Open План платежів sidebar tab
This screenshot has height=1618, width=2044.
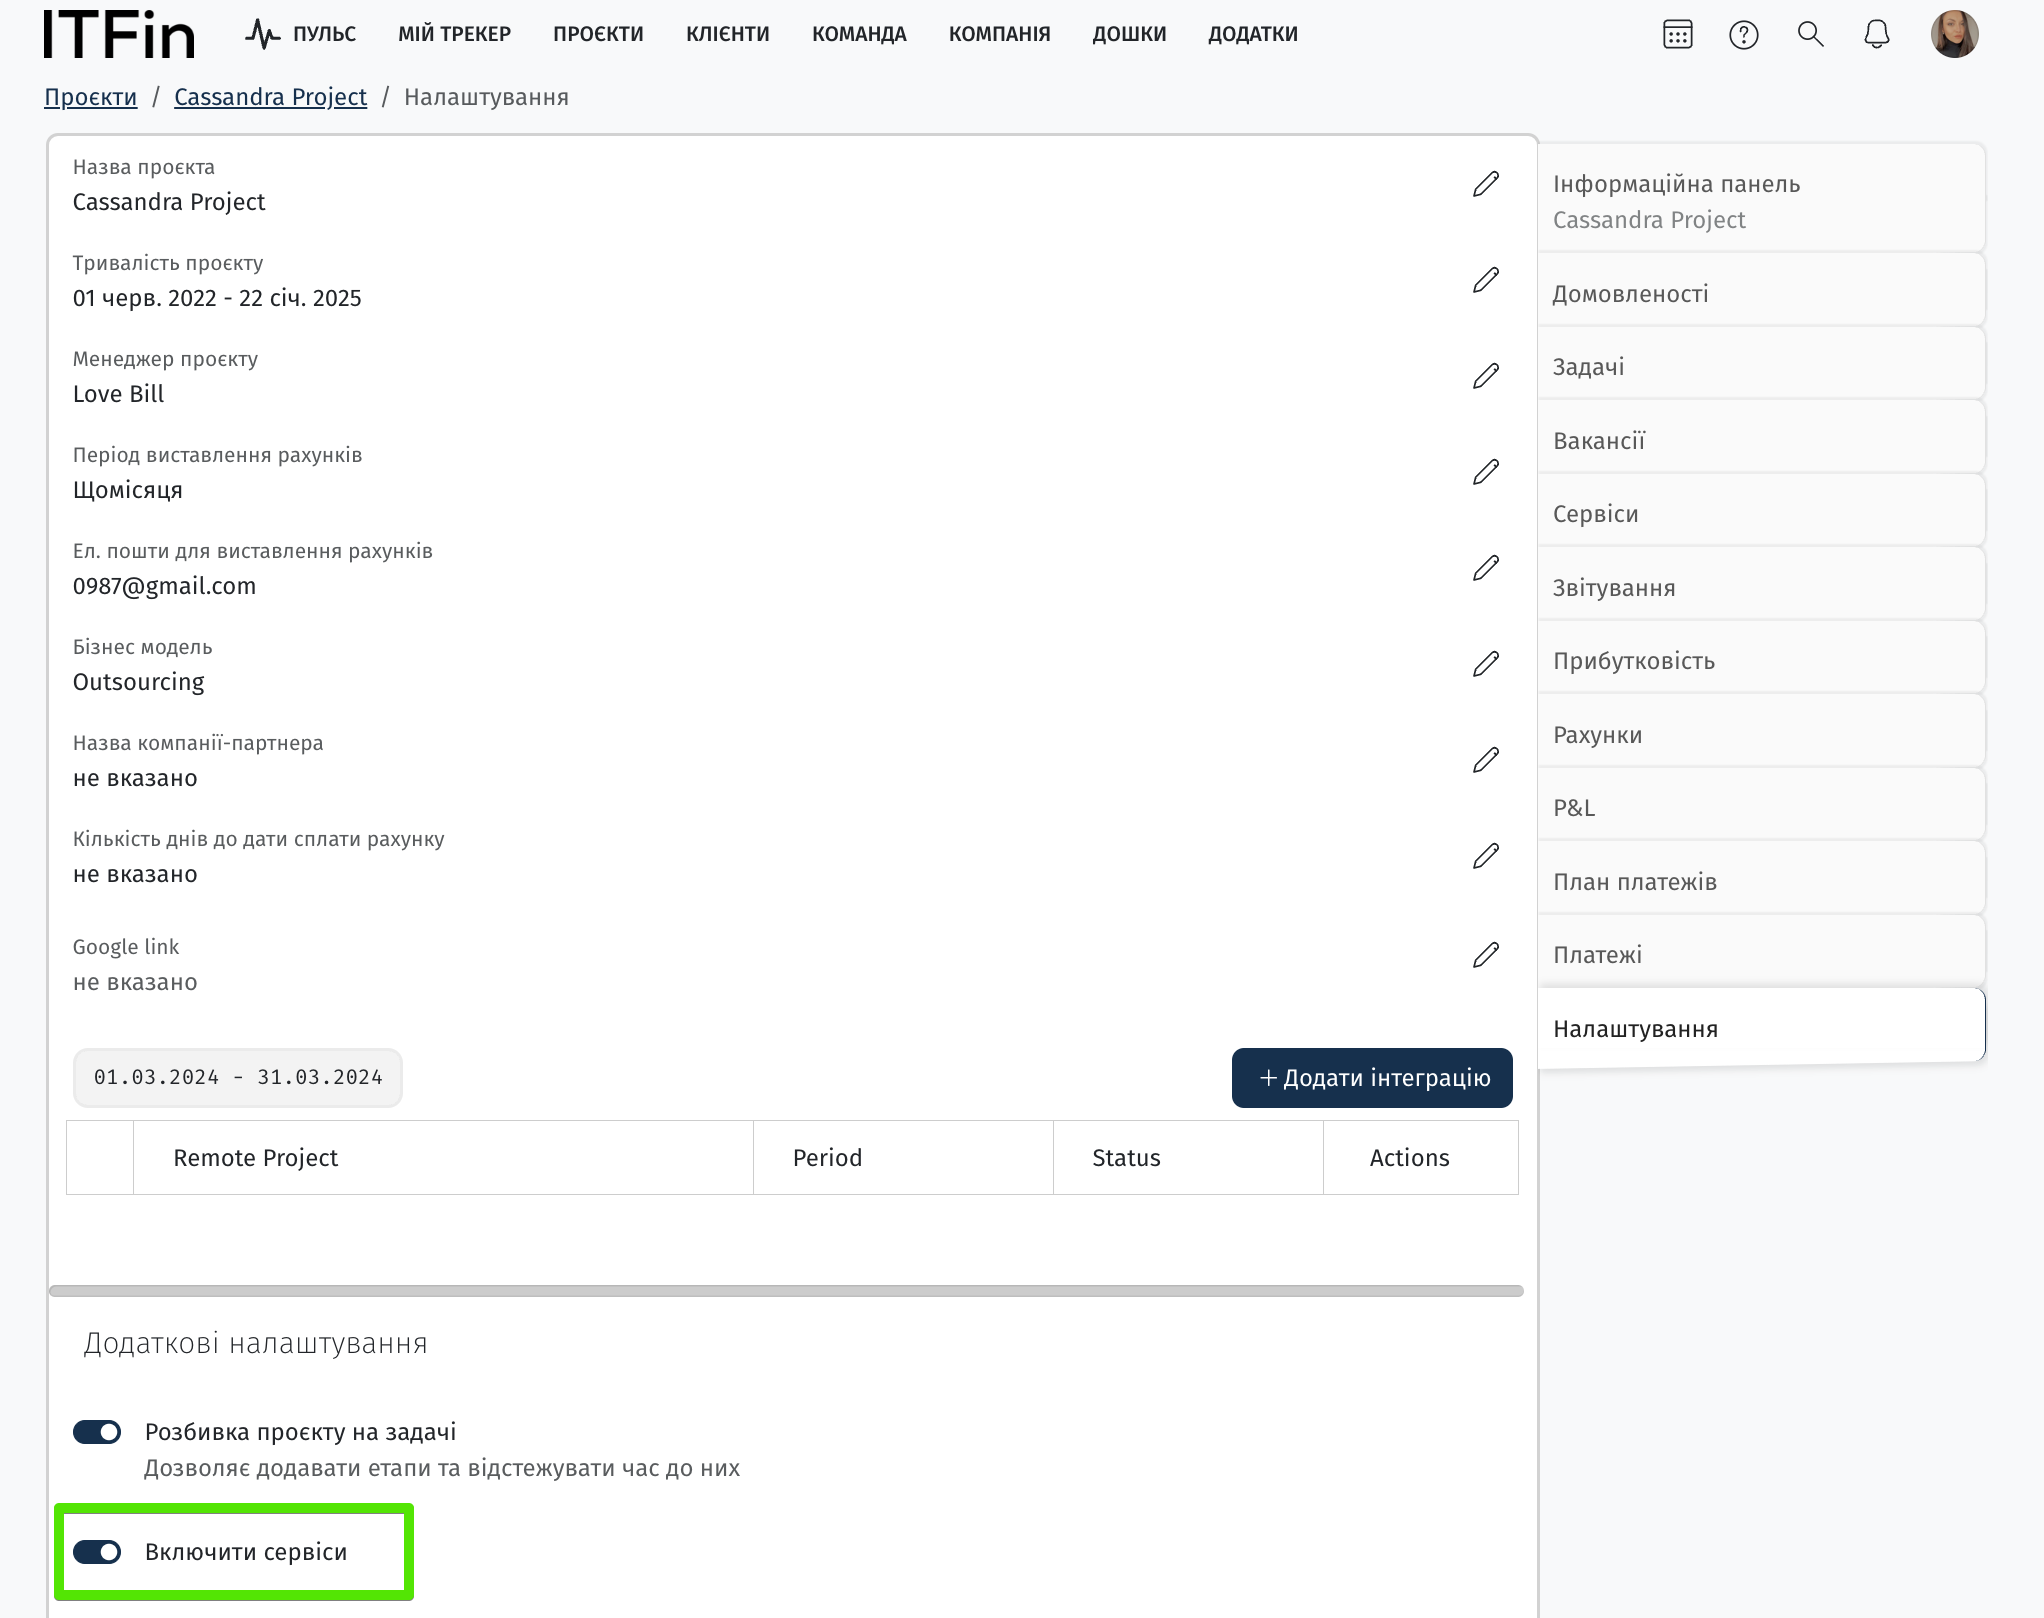coord(1761,878)
